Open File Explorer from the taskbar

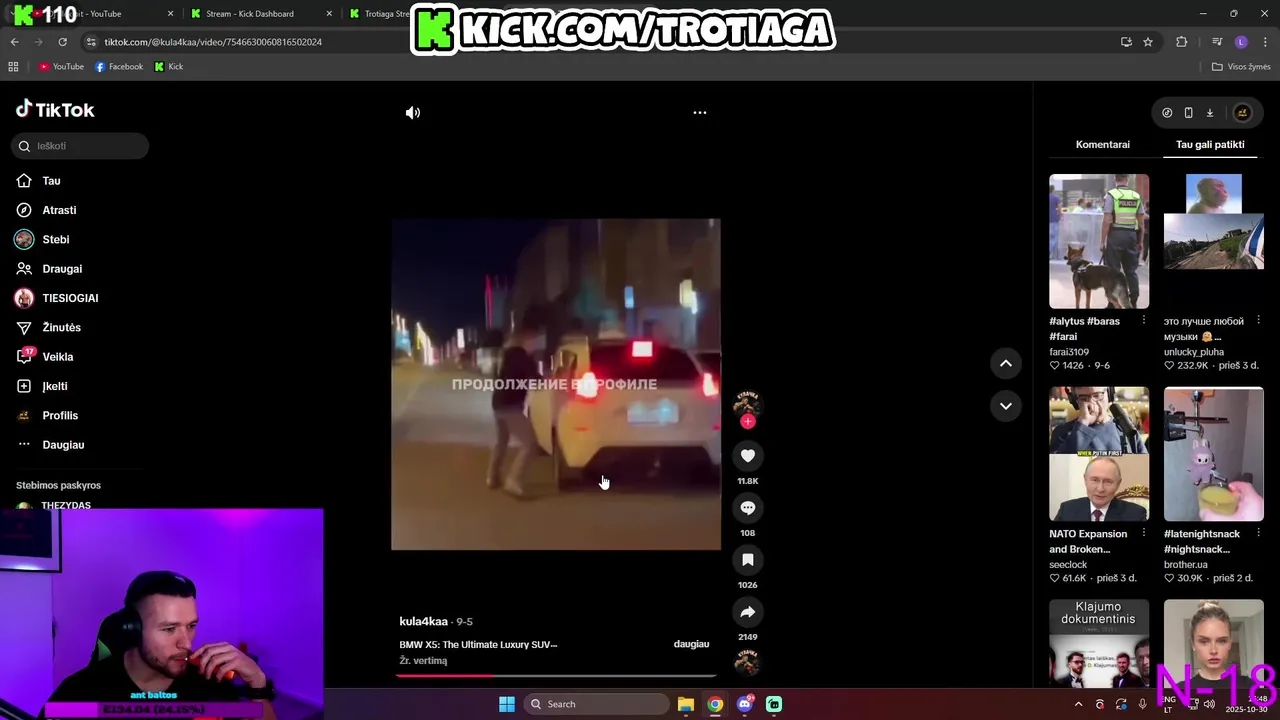pyautogui.click(x=686, y=704)
